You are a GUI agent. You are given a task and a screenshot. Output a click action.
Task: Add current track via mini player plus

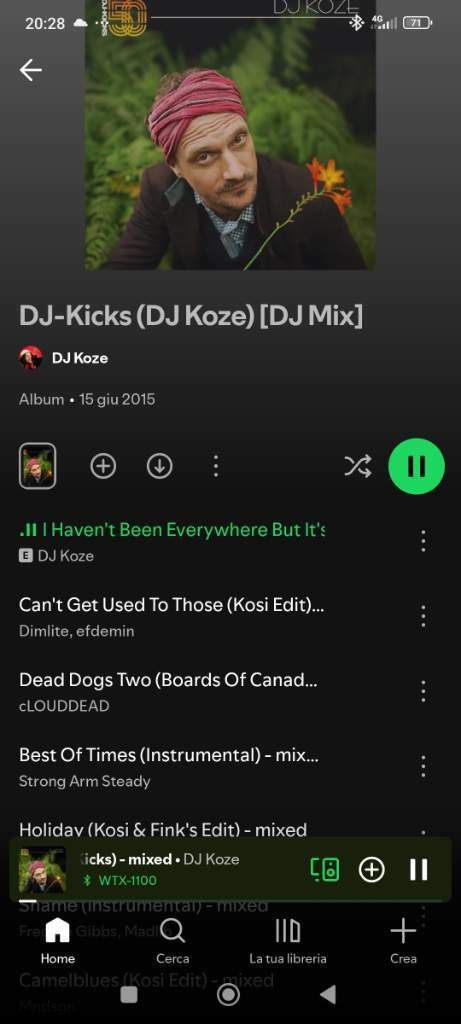[x=372, y=869]
